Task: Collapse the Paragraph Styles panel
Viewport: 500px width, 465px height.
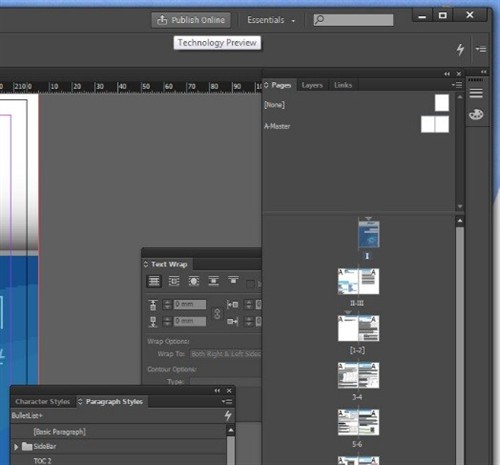Action: click(x=217, y=391)
